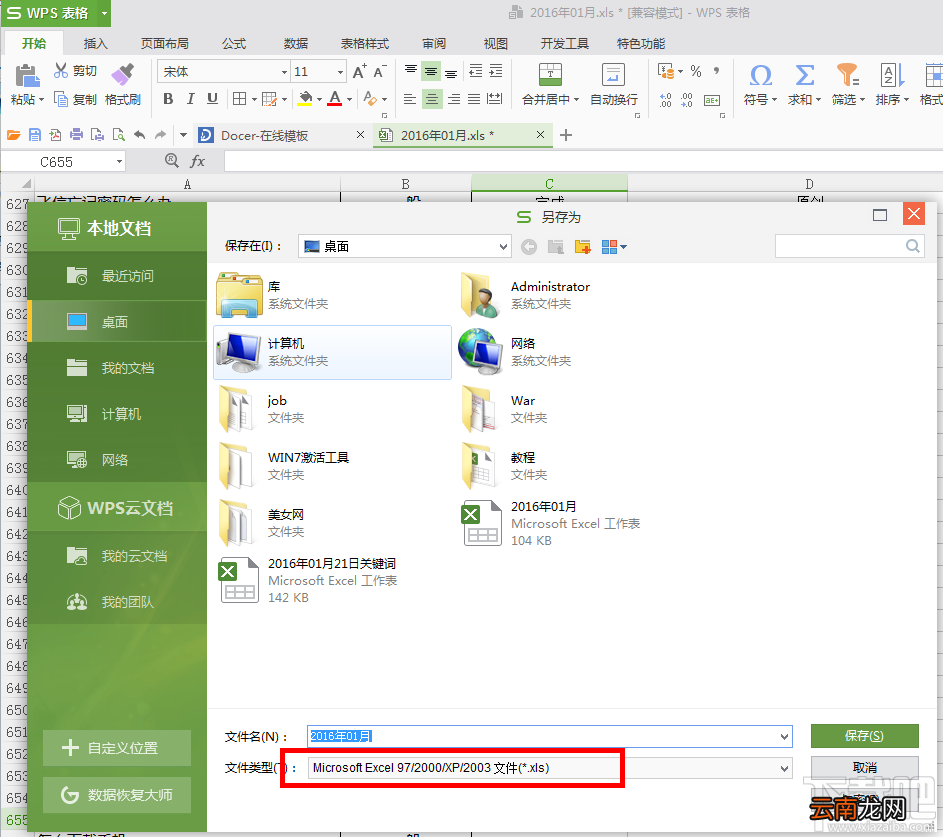Open the cell name box dropdown

pos(119,161)
